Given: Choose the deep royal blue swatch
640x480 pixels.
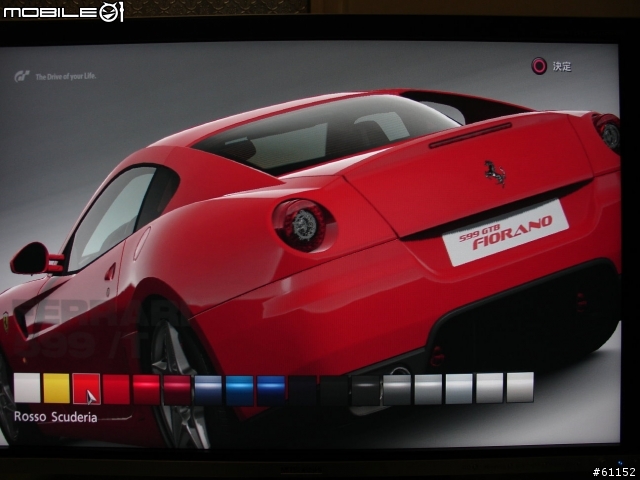Looking at the screenshot, I should click(x=271, y=391).
